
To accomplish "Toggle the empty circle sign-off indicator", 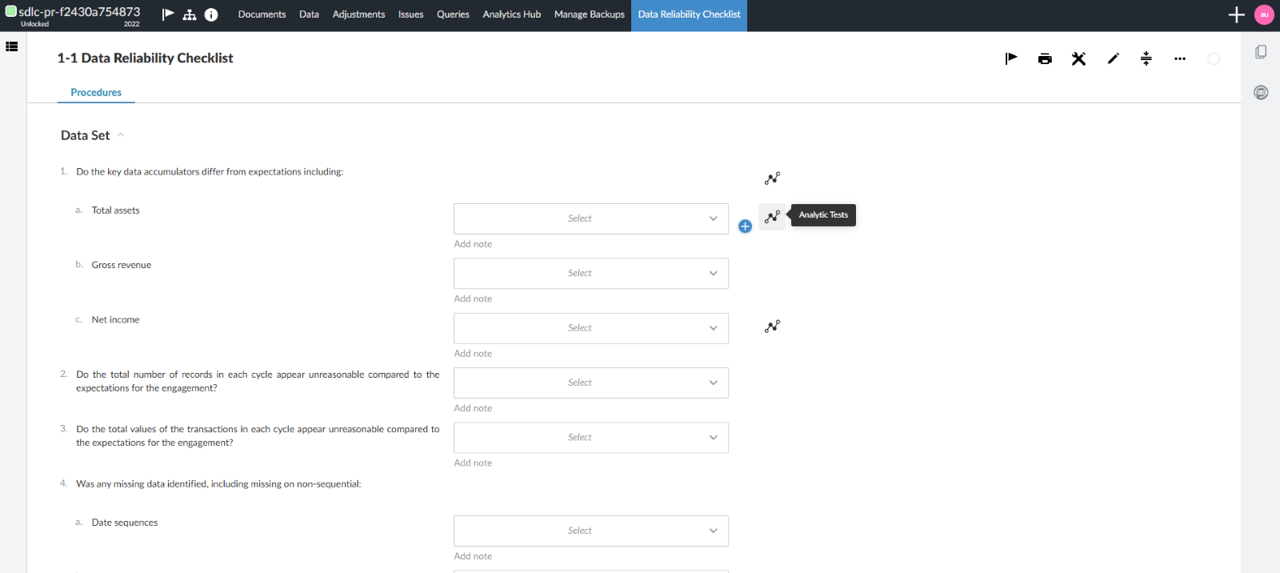I will click(x=1213, y=59).
